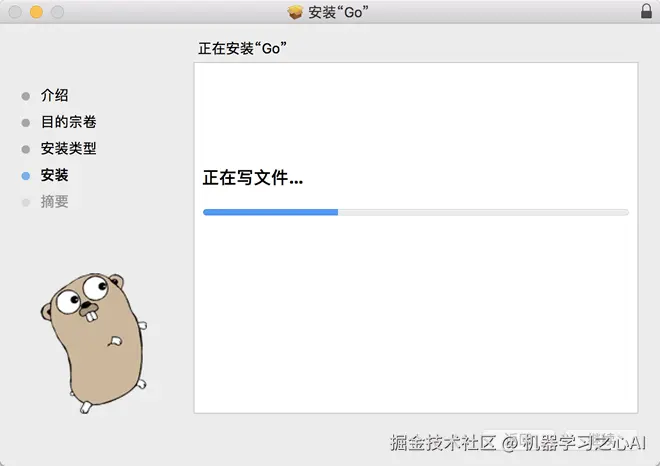Select the 介绍 step in sidebar
This screenshot has width=660, height=466.
pos(54,95)
